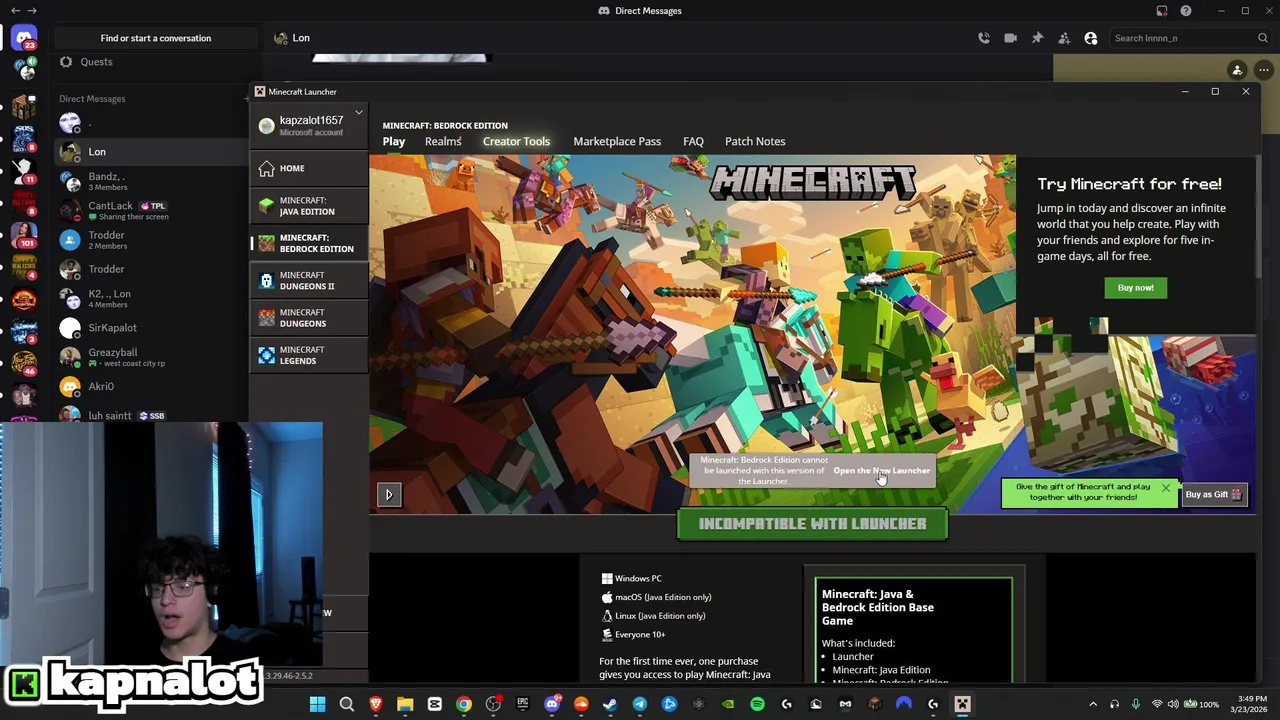Go forward with Discord's right arrow
Viewport: 1280px width, 720px height.
coord(32,11)
